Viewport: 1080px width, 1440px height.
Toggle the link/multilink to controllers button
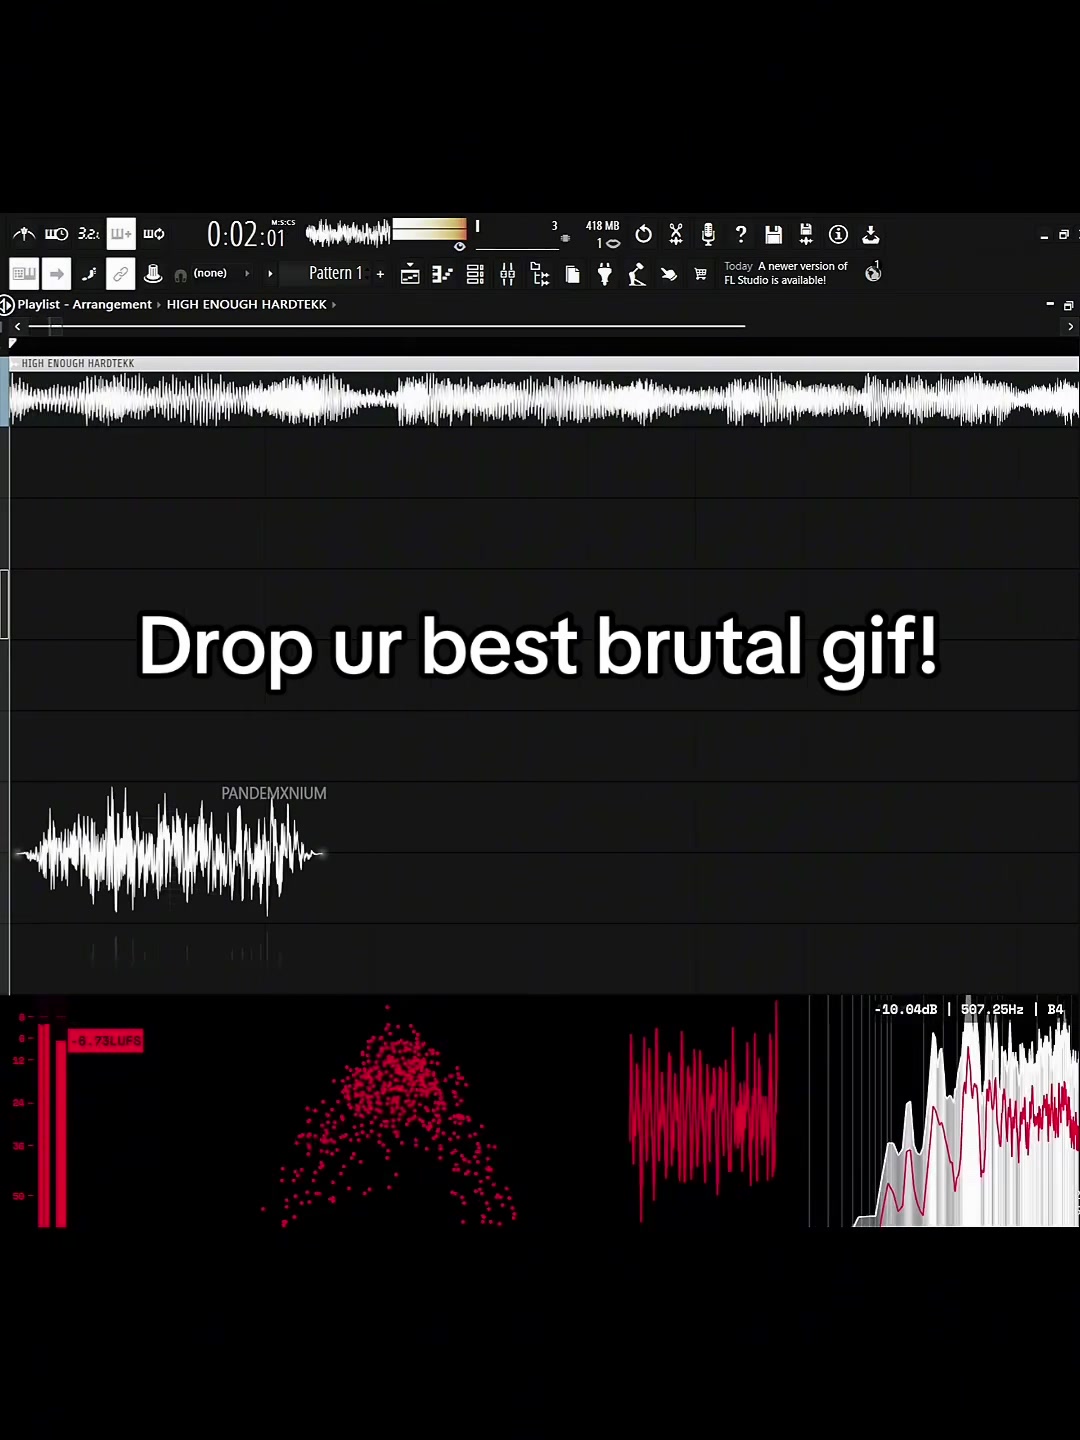pyautogui.click(x=121, y=273)
